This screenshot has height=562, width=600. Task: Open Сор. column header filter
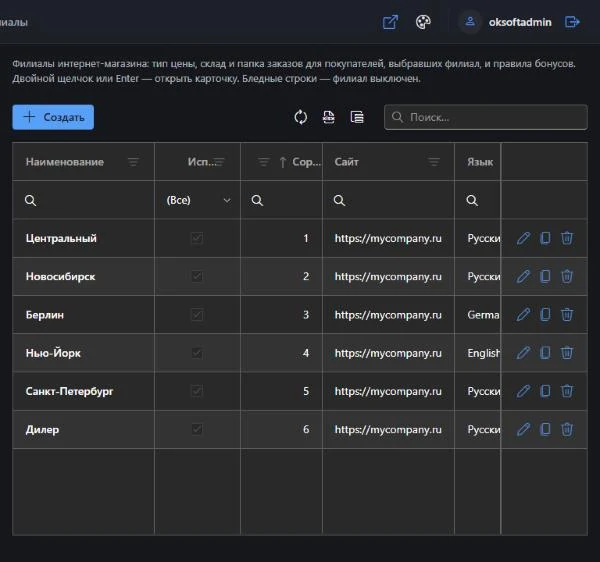coord(264,162)
